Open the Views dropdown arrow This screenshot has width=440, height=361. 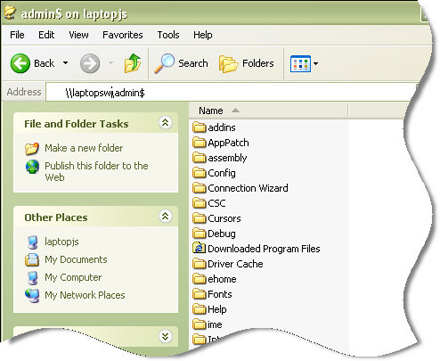click(x=315, y=63)
